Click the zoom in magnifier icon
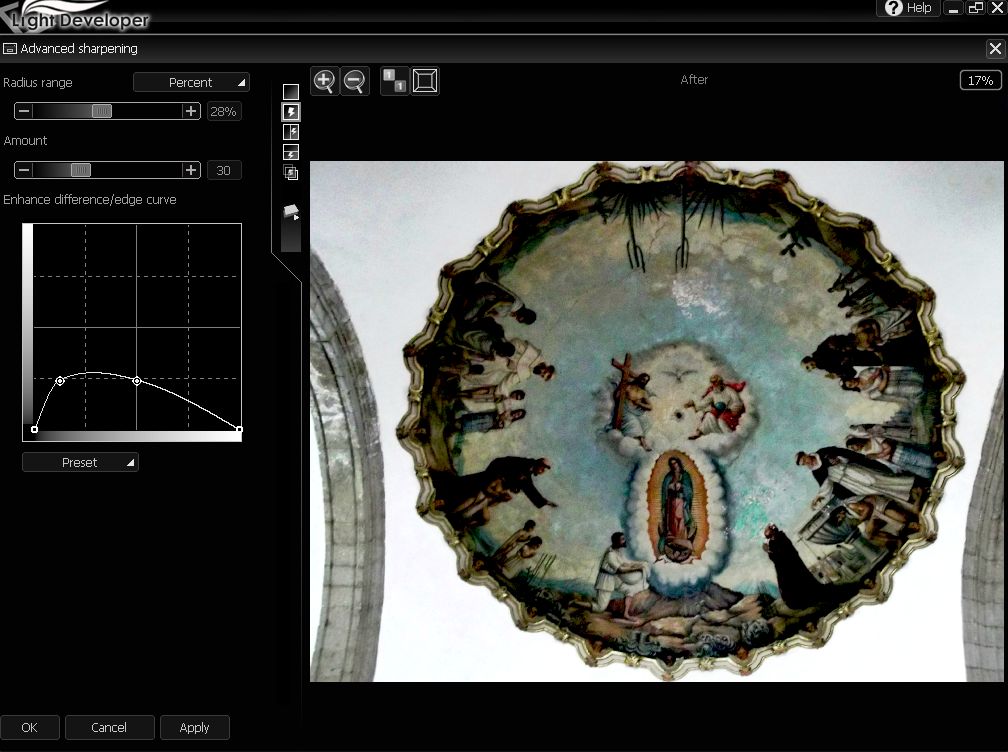 325,81
